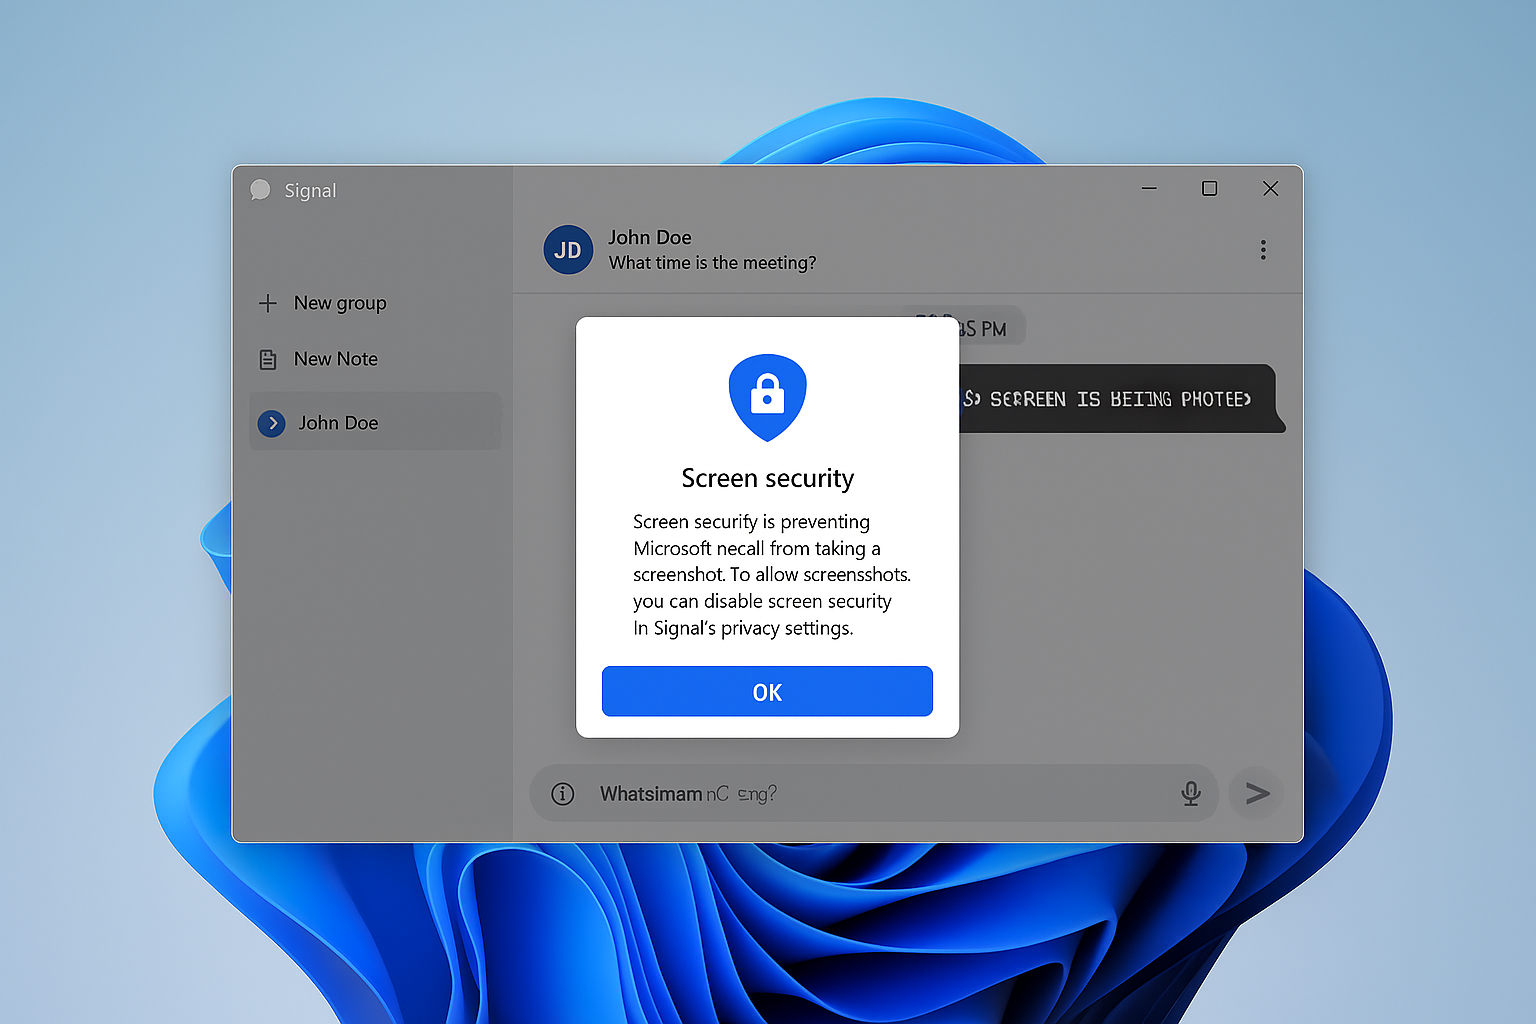Click the note icon beside New Note
Image resolution: width=1536 pixels, height=1024 pixels.
(268, 359)
